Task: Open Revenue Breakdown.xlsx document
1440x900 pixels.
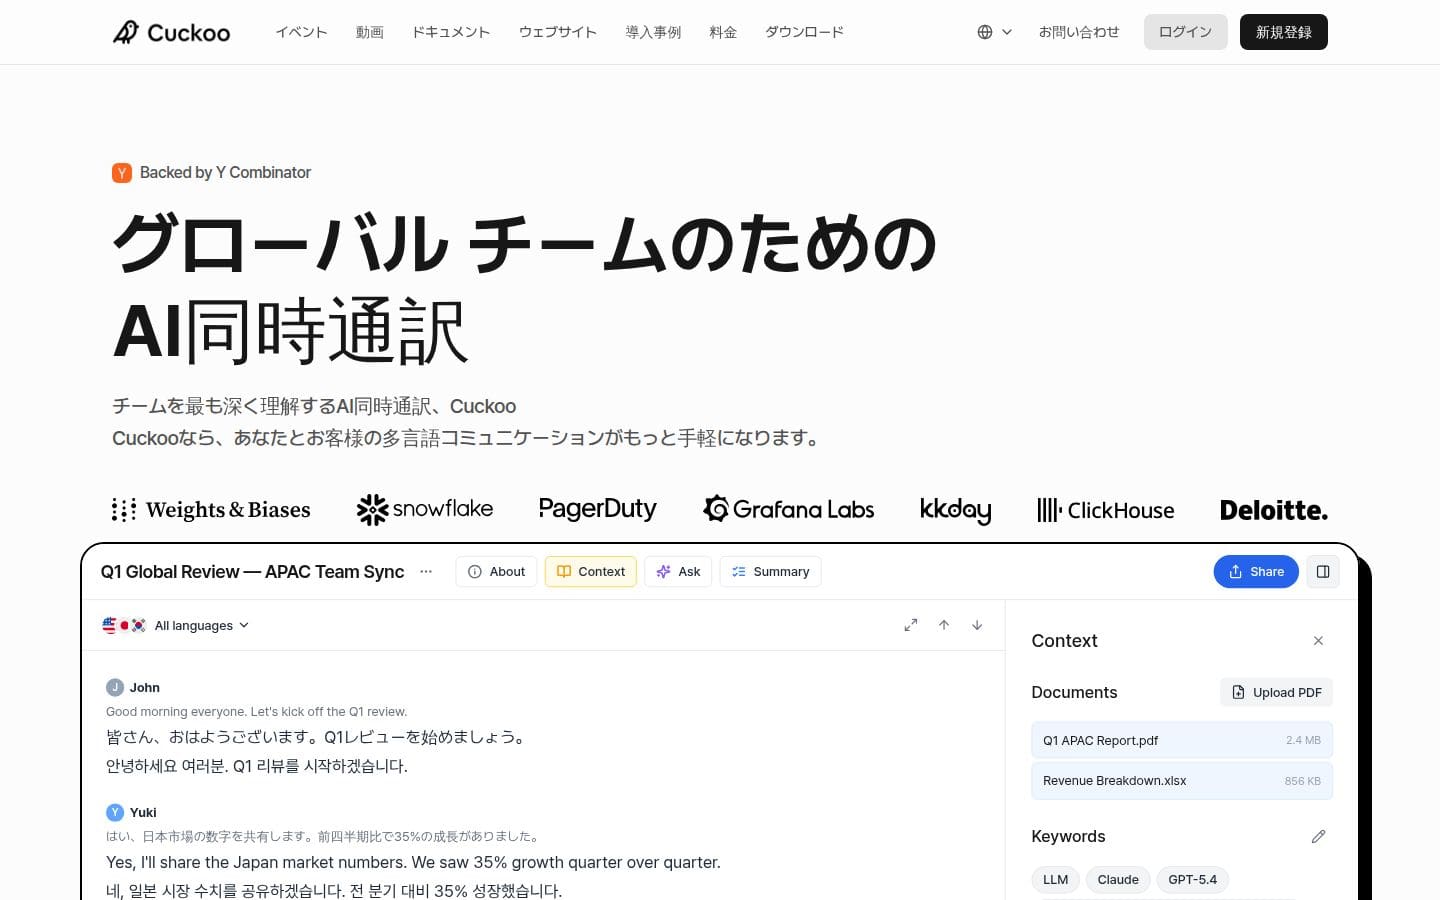Action: 1182,781
